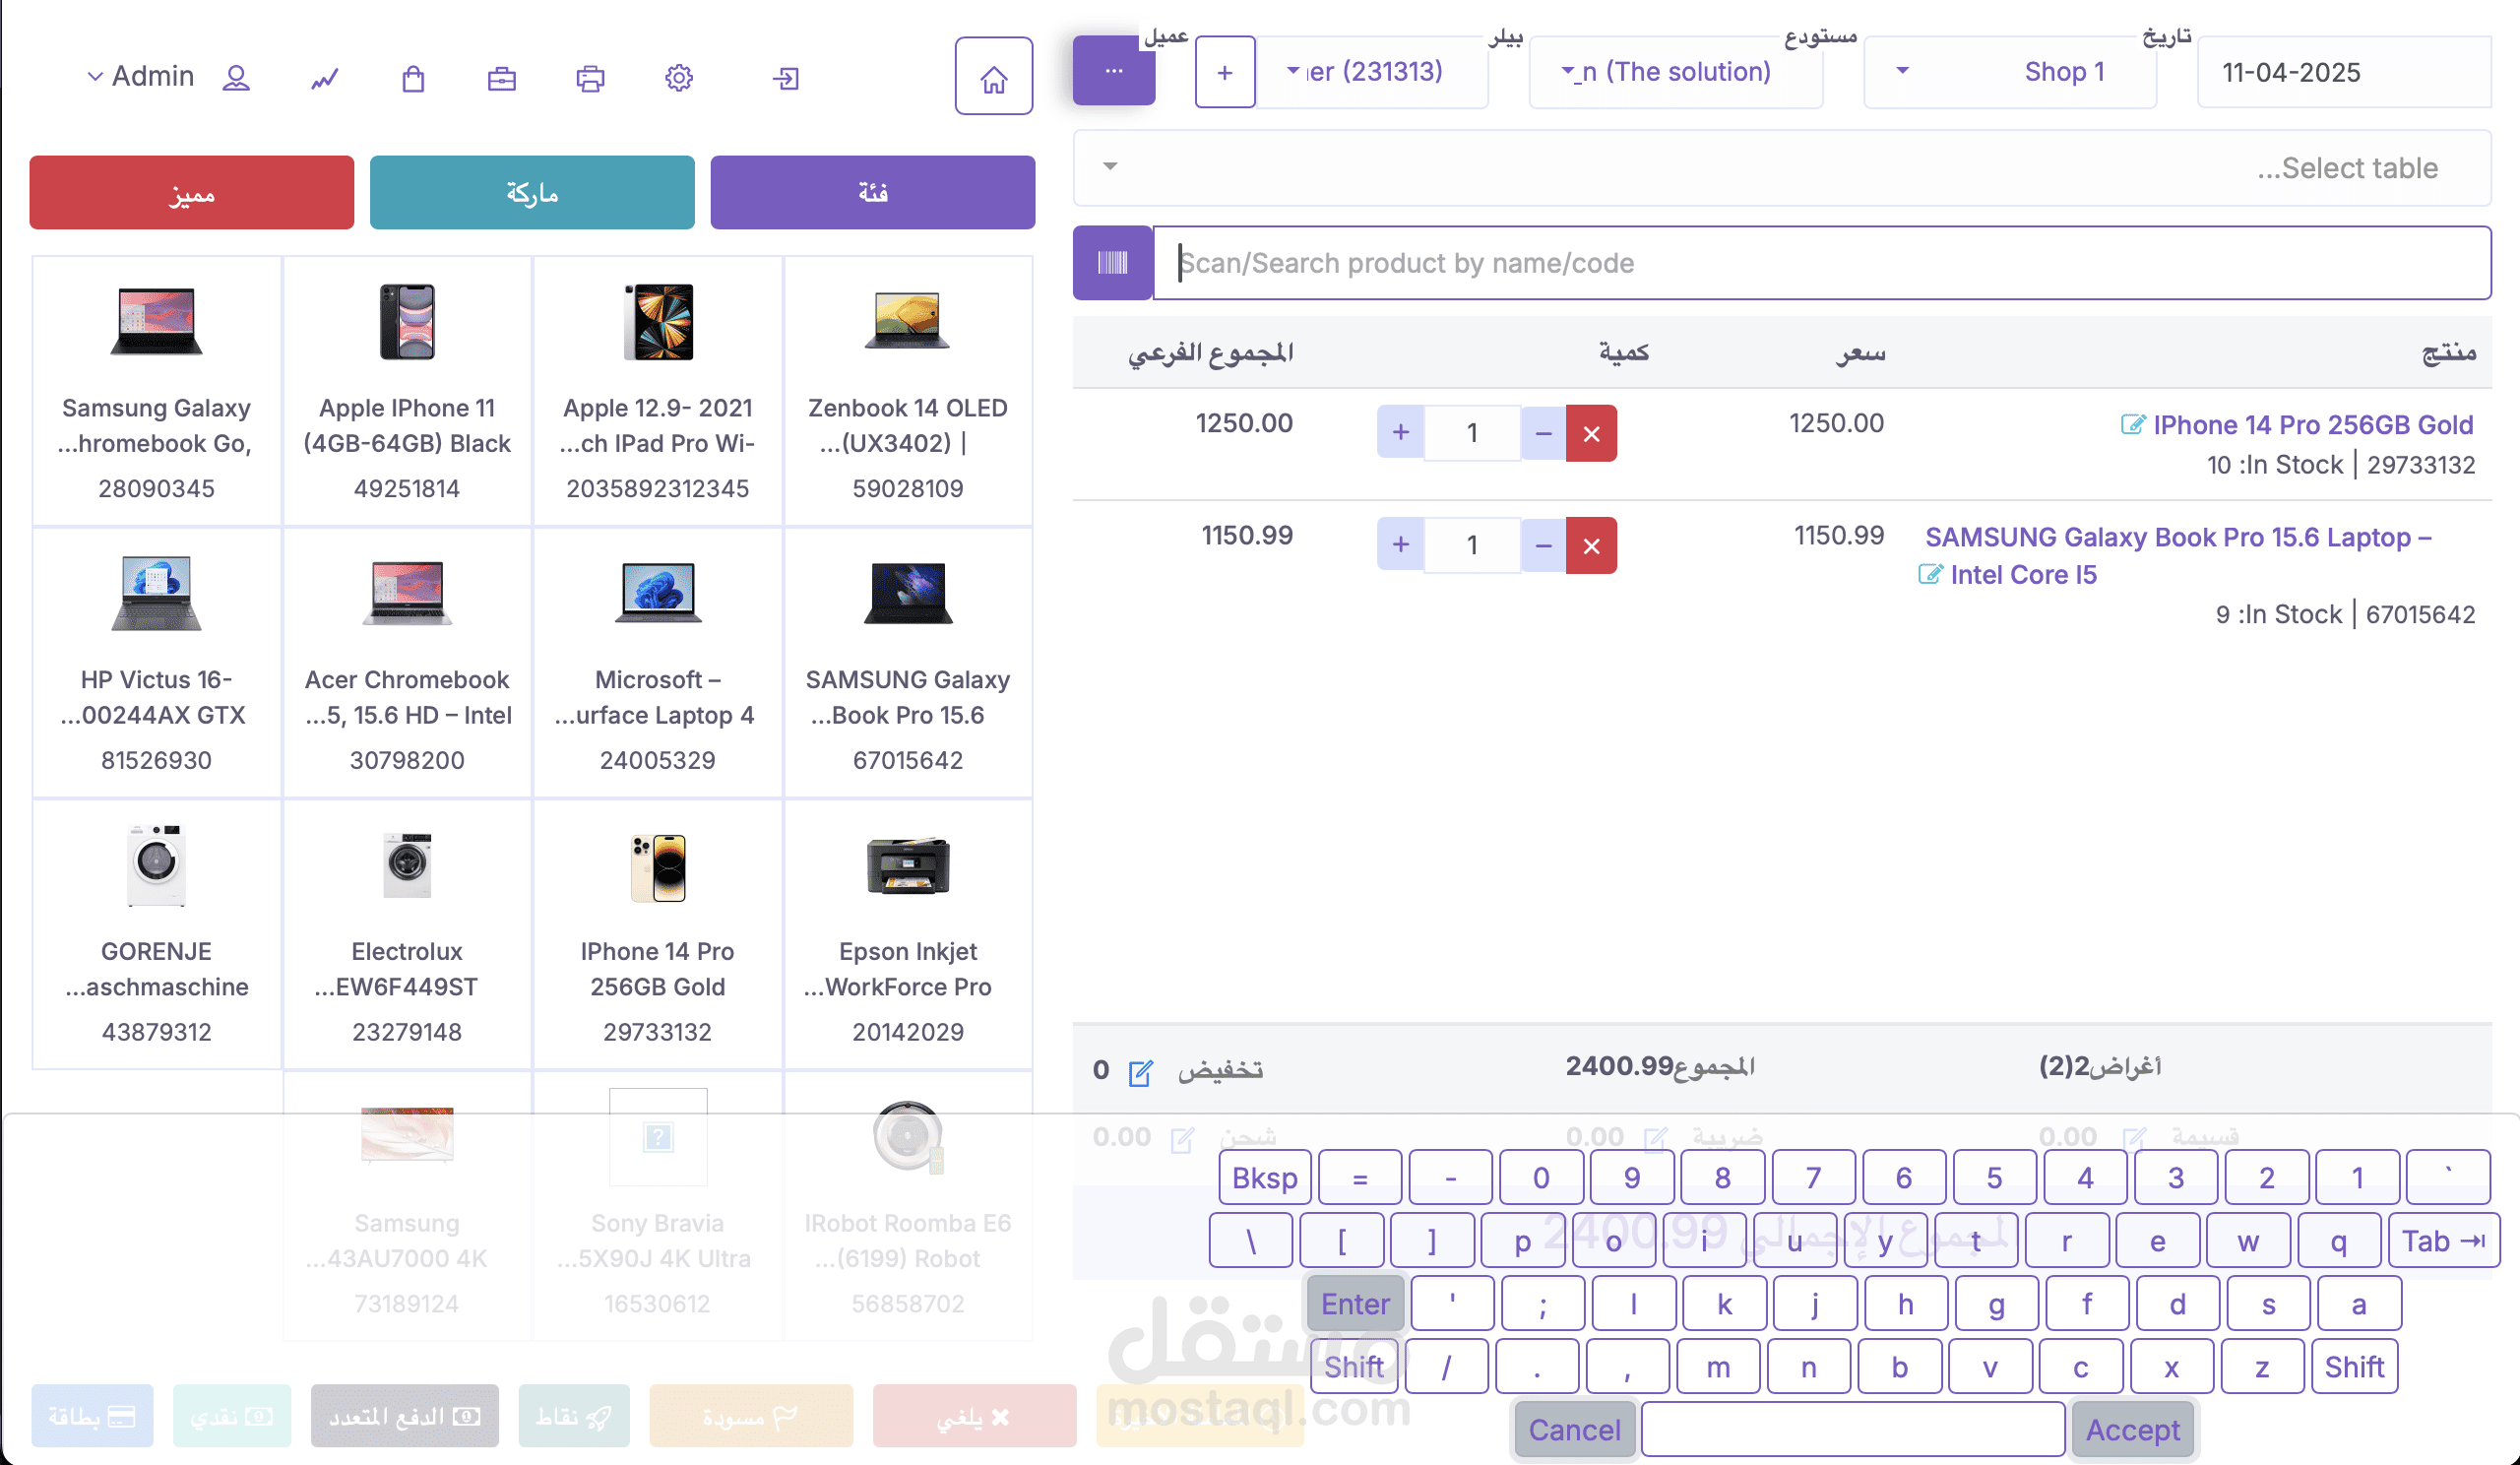2520x1465 pixels.
Task: Add SAMSUNG Galaxy Book Pro product card
Action: tap(908, 663)
